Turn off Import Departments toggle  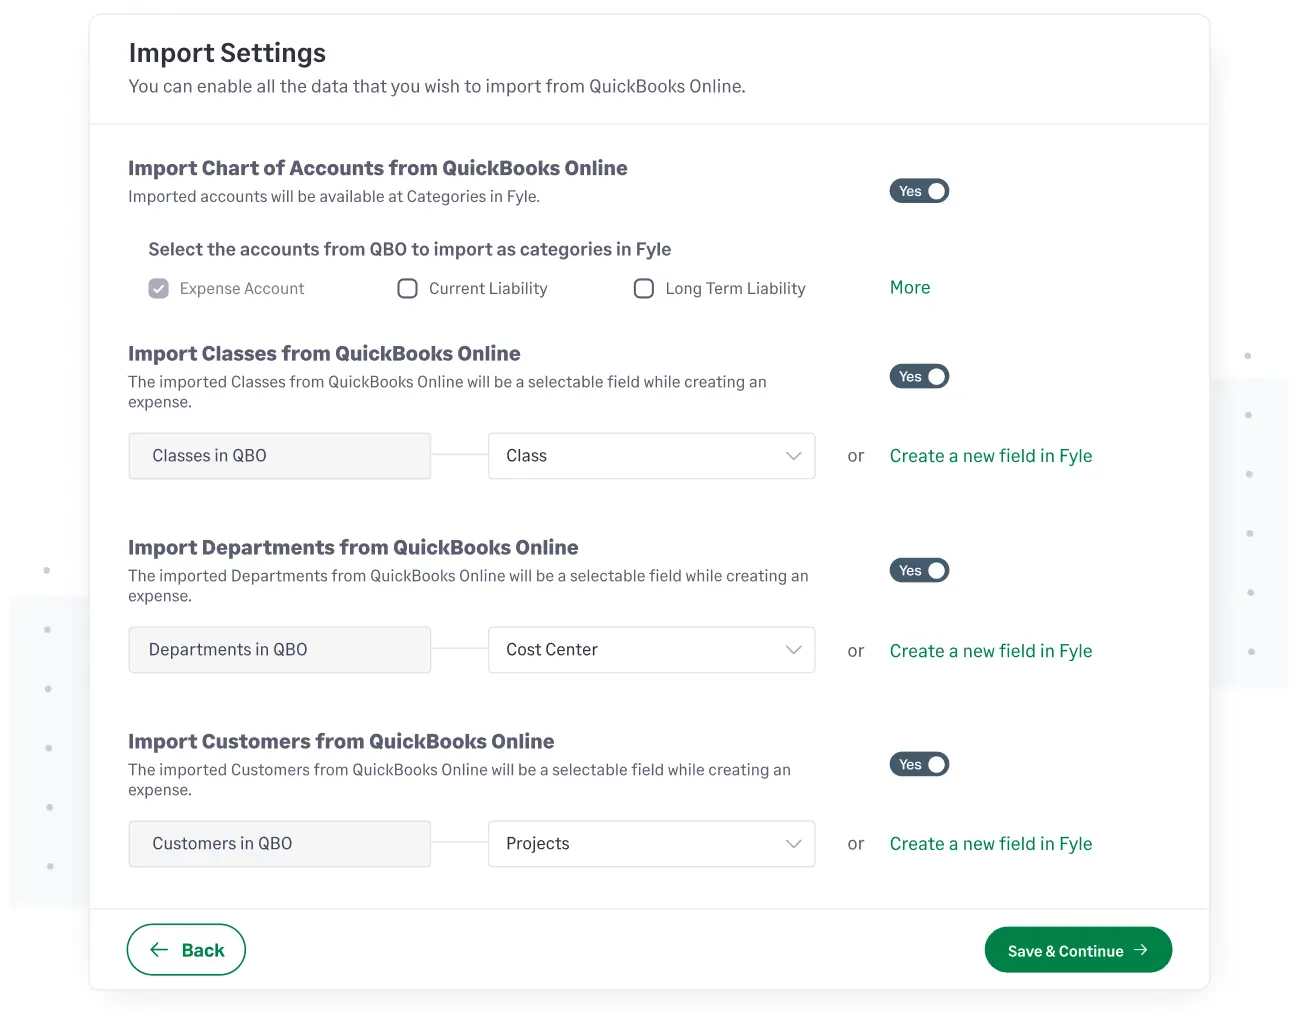[918, 571]
